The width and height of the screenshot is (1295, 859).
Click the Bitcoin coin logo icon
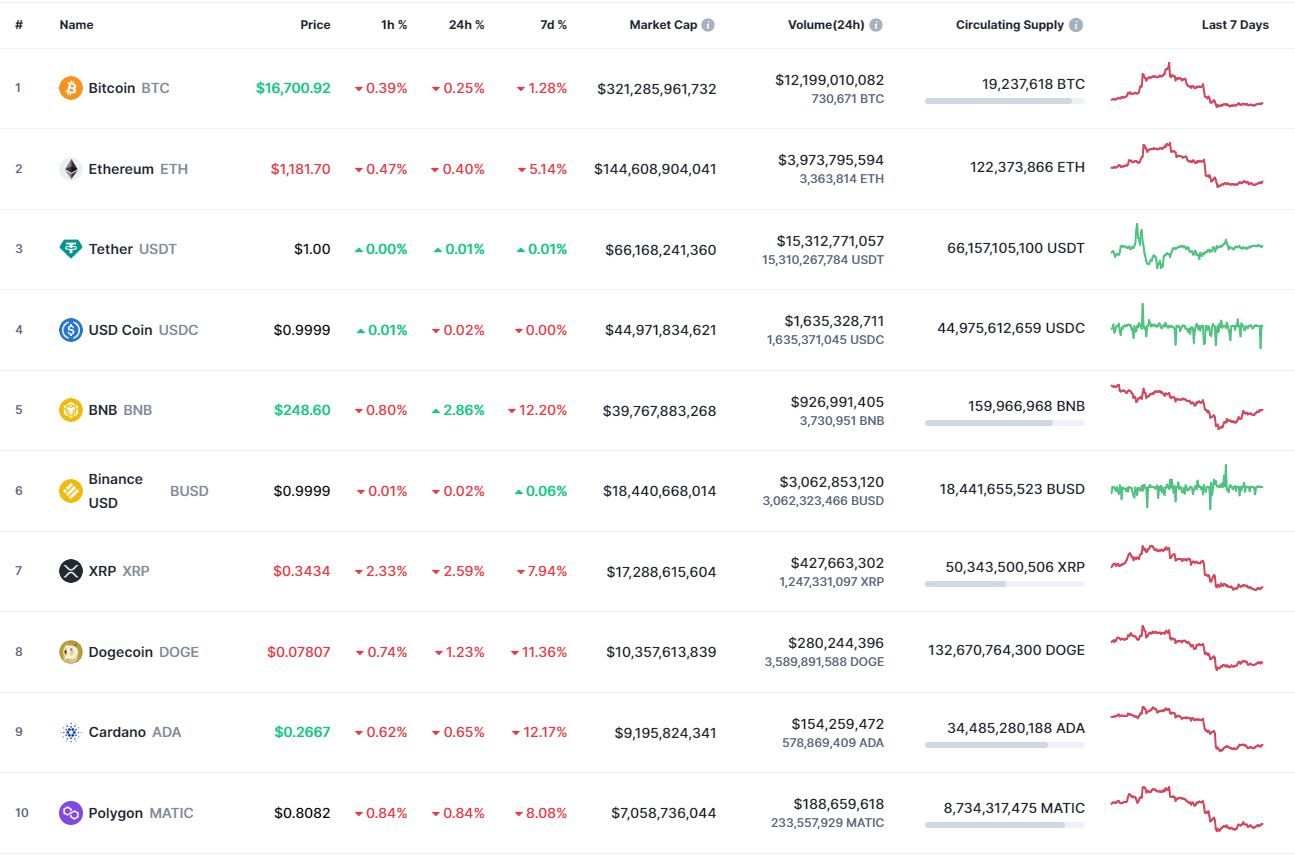70,88
